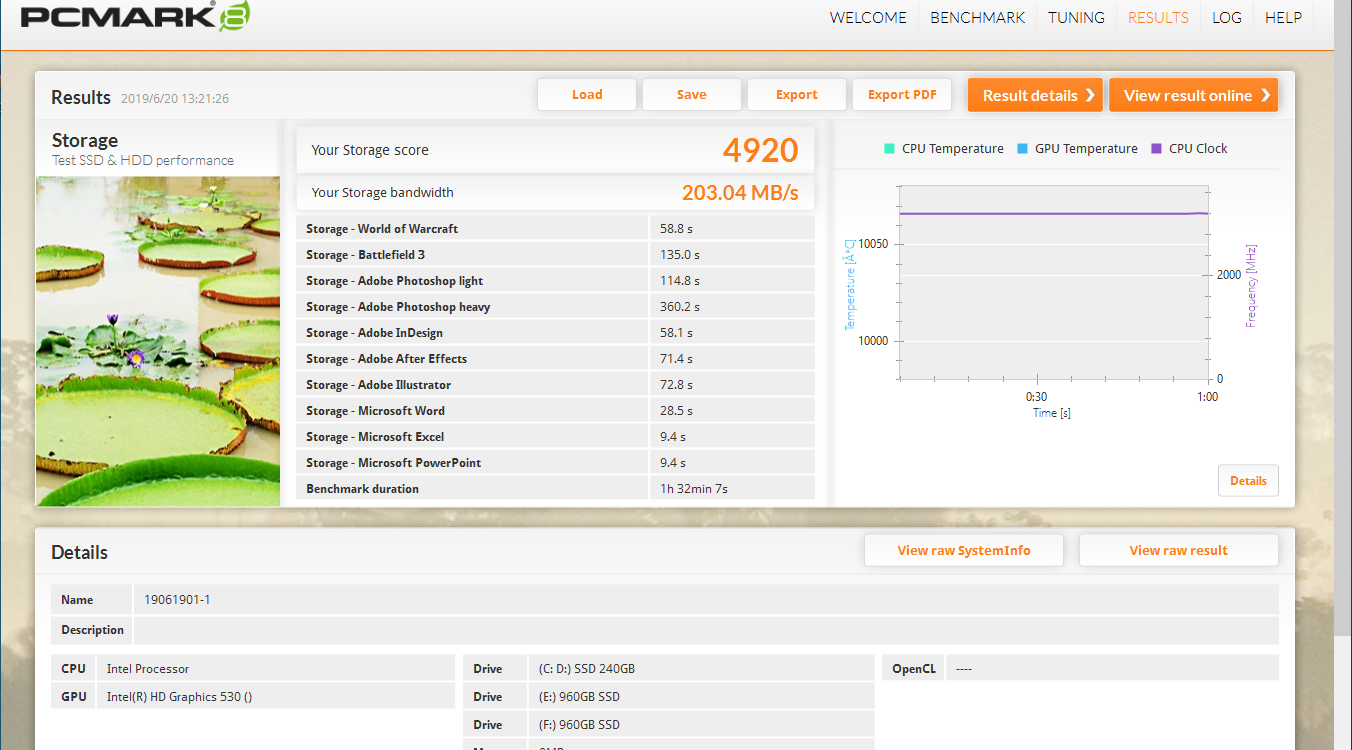Click the PCMark 8 logo
This screenshot has height=750, width=1352.
point(135,17)
